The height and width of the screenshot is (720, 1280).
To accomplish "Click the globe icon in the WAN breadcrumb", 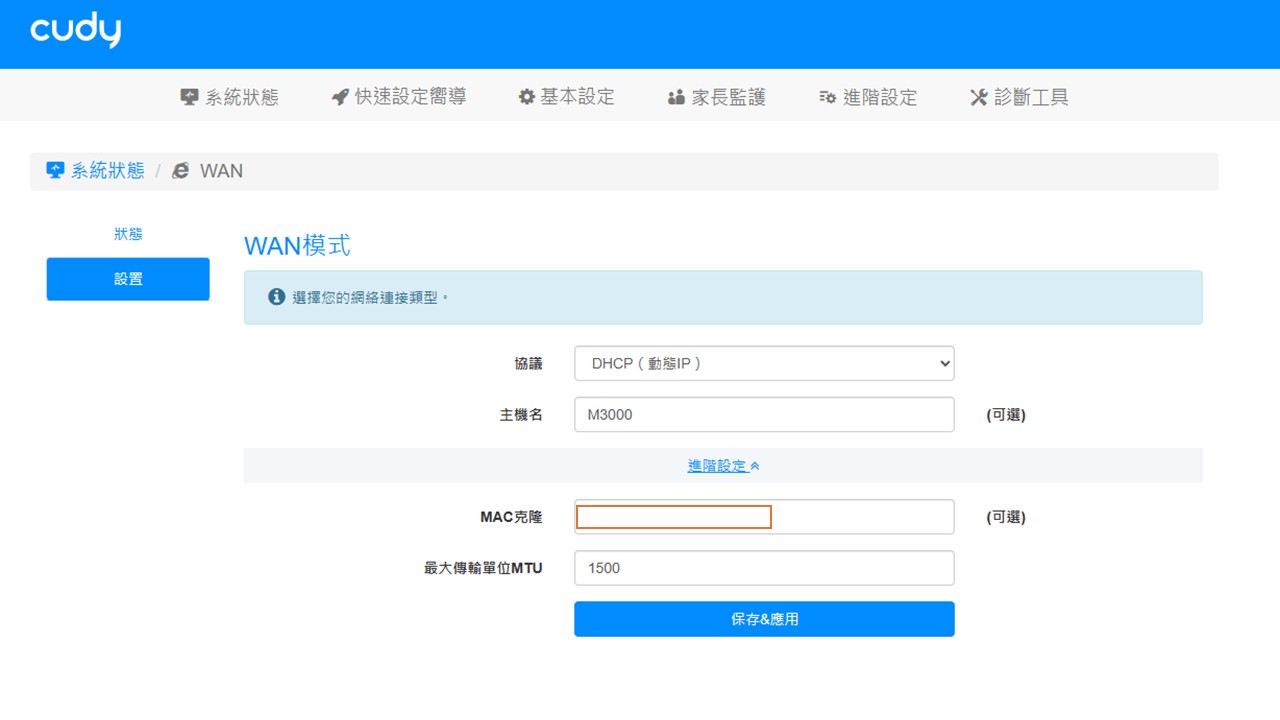I will pyautogui.click(x=180, y=170).
